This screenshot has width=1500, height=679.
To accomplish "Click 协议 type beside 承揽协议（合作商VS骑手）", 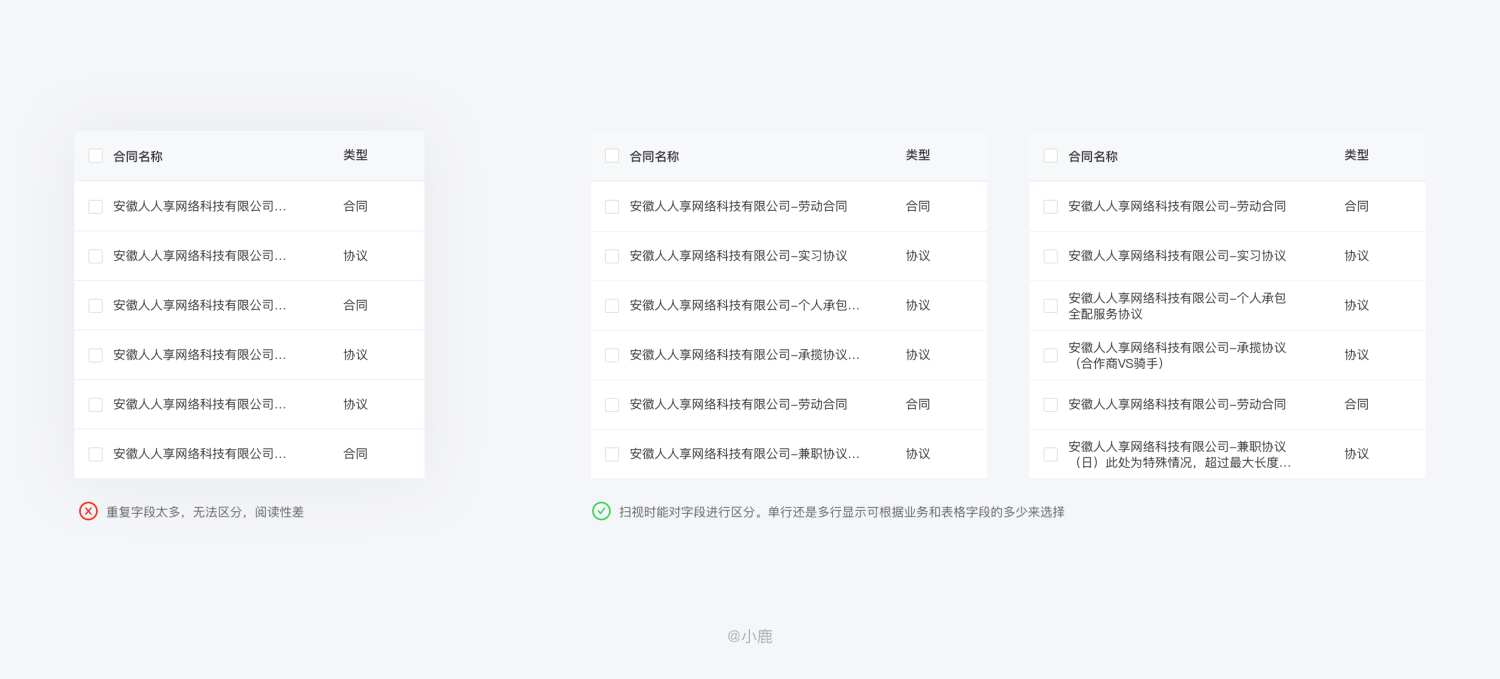I will point(1356,355).
